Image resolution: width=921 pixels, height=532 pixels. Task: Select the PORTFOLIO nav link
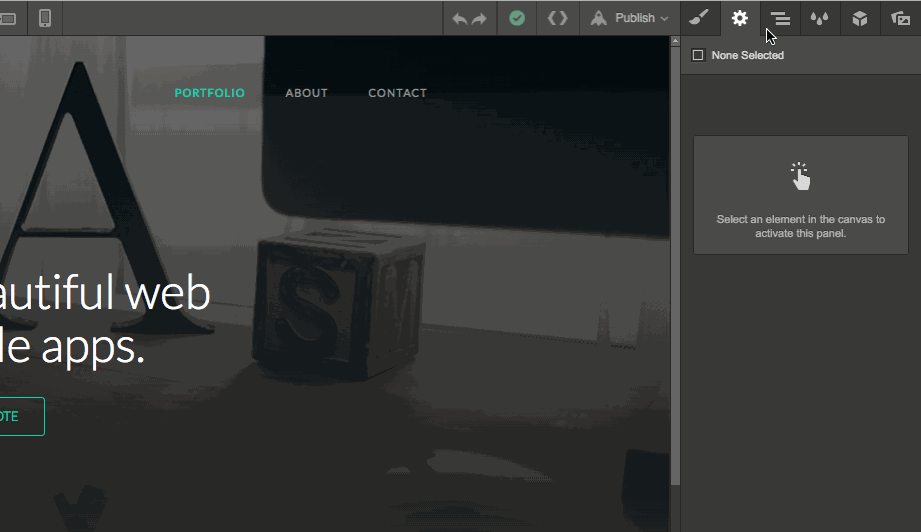click(210, 93)
